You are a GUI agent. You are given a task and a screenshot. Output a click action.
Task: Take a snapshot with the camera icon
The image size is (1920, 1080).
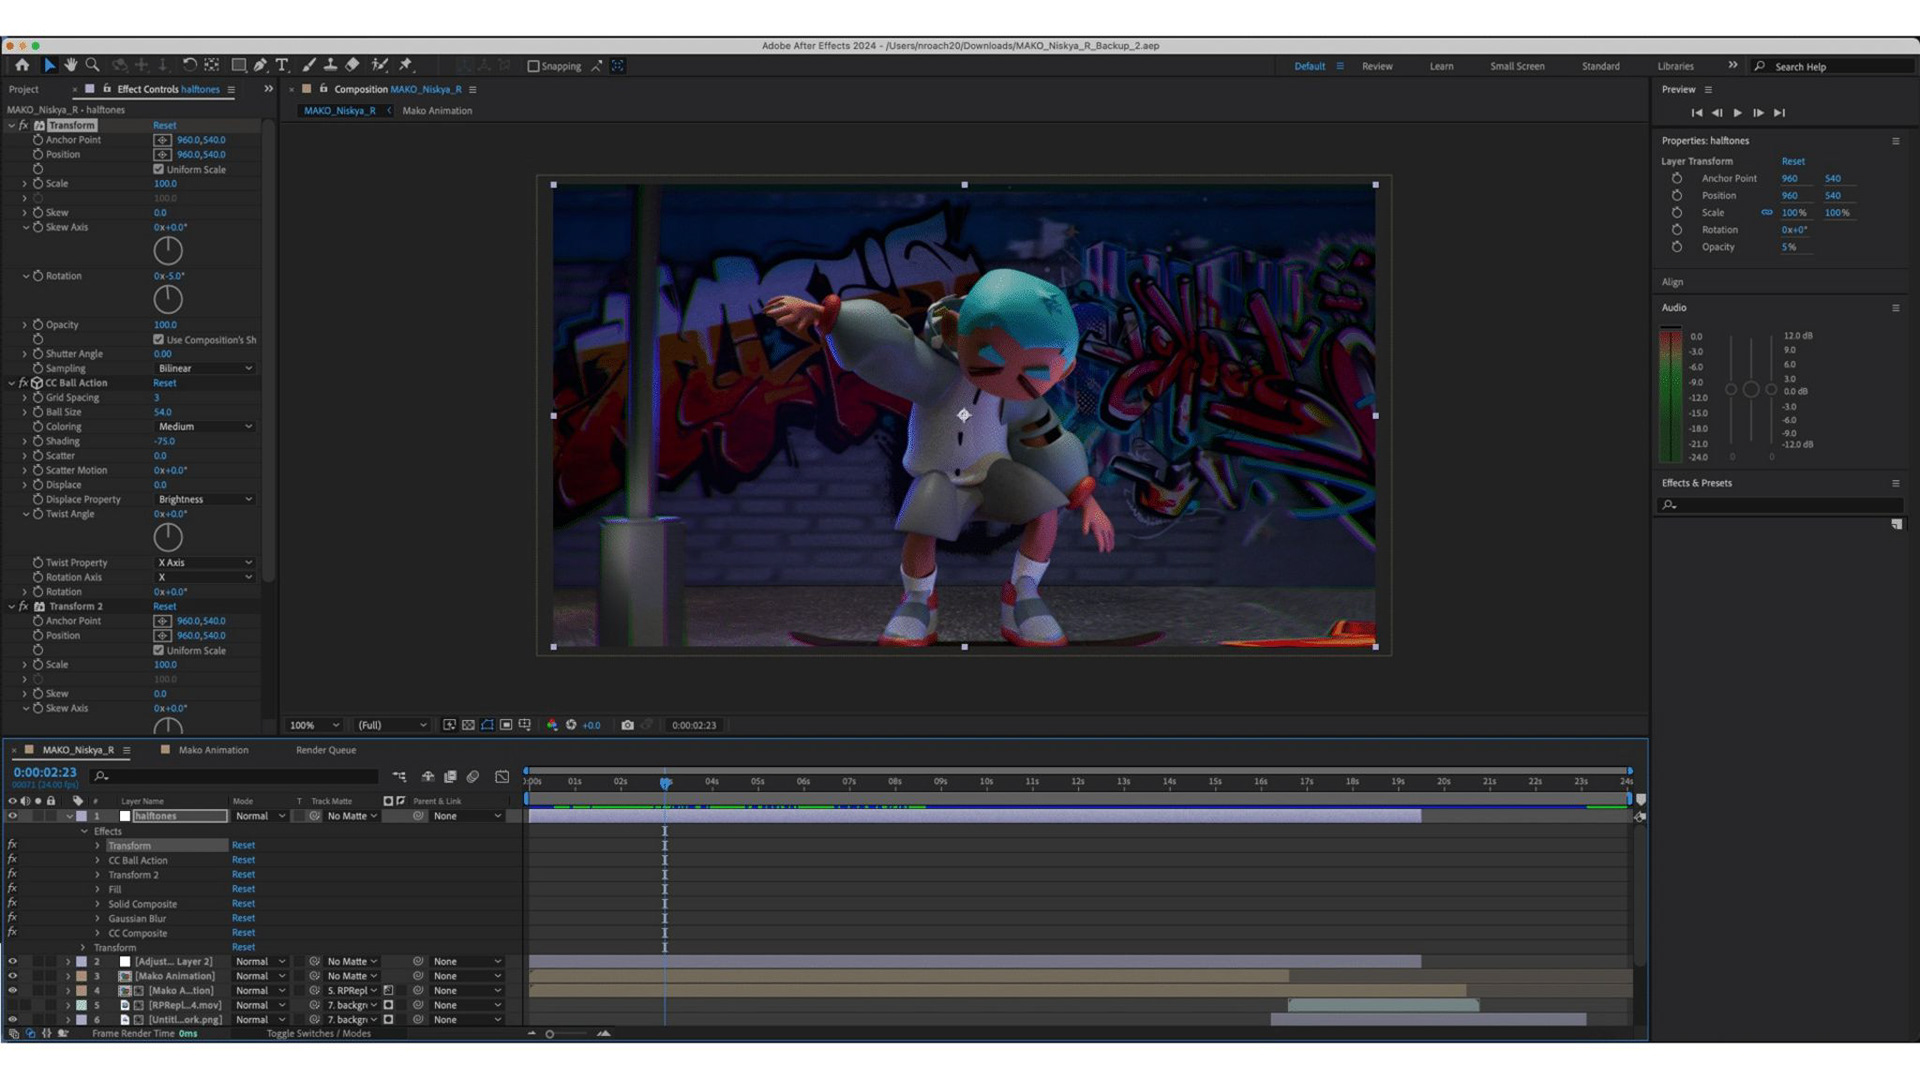click(x=627, y=725)
